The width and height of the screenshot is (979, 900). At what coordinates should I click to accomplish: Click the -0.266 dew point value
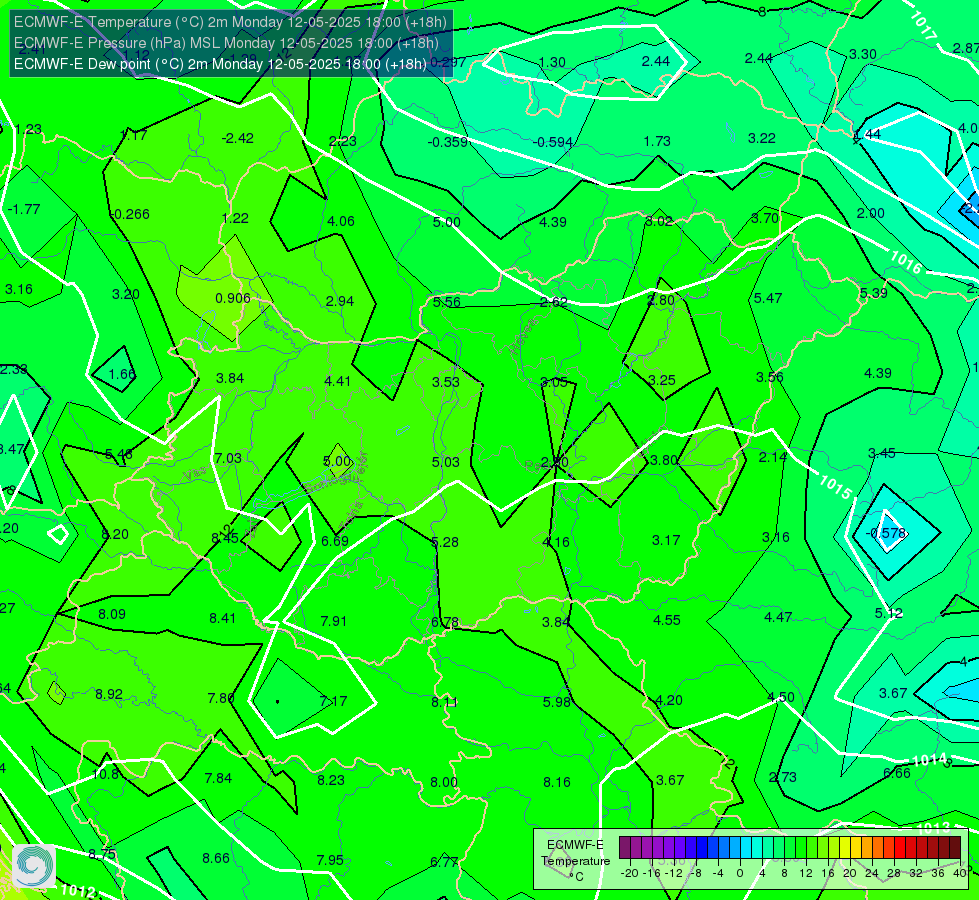pos(130,214)
